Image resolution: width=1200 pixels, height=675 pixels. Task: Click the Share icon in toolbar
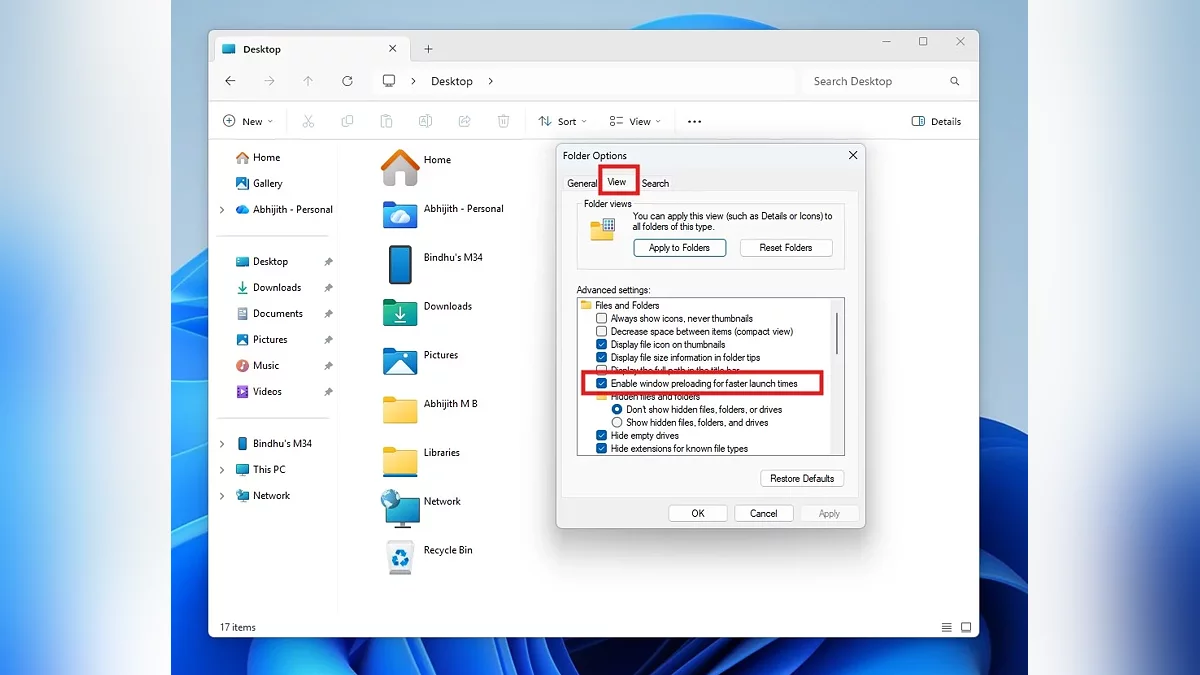click(x=464, y=121)
